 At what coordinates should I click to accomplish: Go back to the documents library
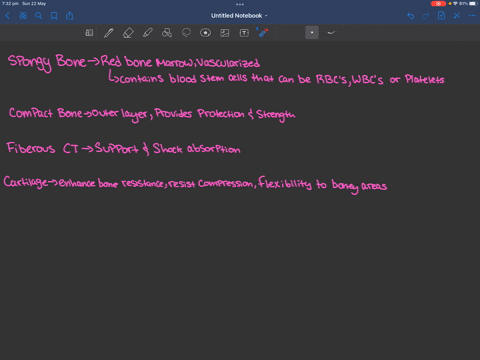pos(7,16)
